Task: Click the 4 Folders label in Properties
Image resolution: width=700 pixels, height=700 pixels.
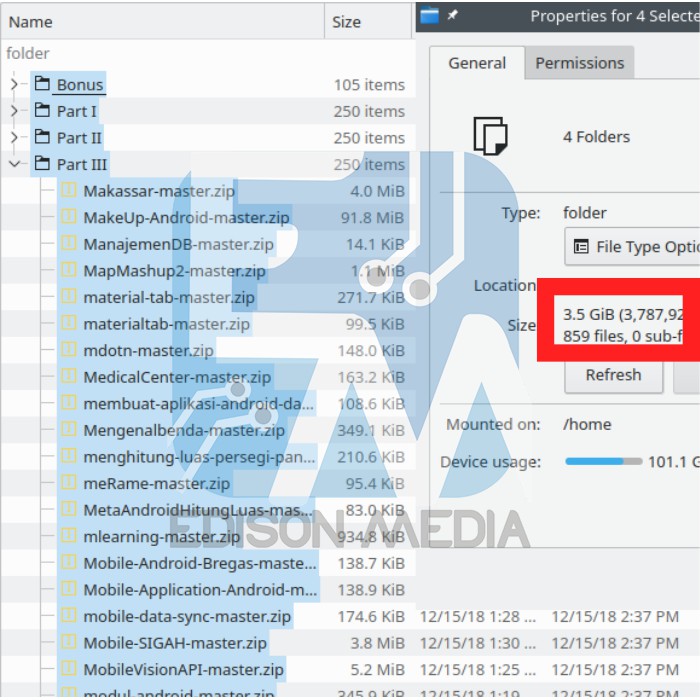Action: point(596,137)
